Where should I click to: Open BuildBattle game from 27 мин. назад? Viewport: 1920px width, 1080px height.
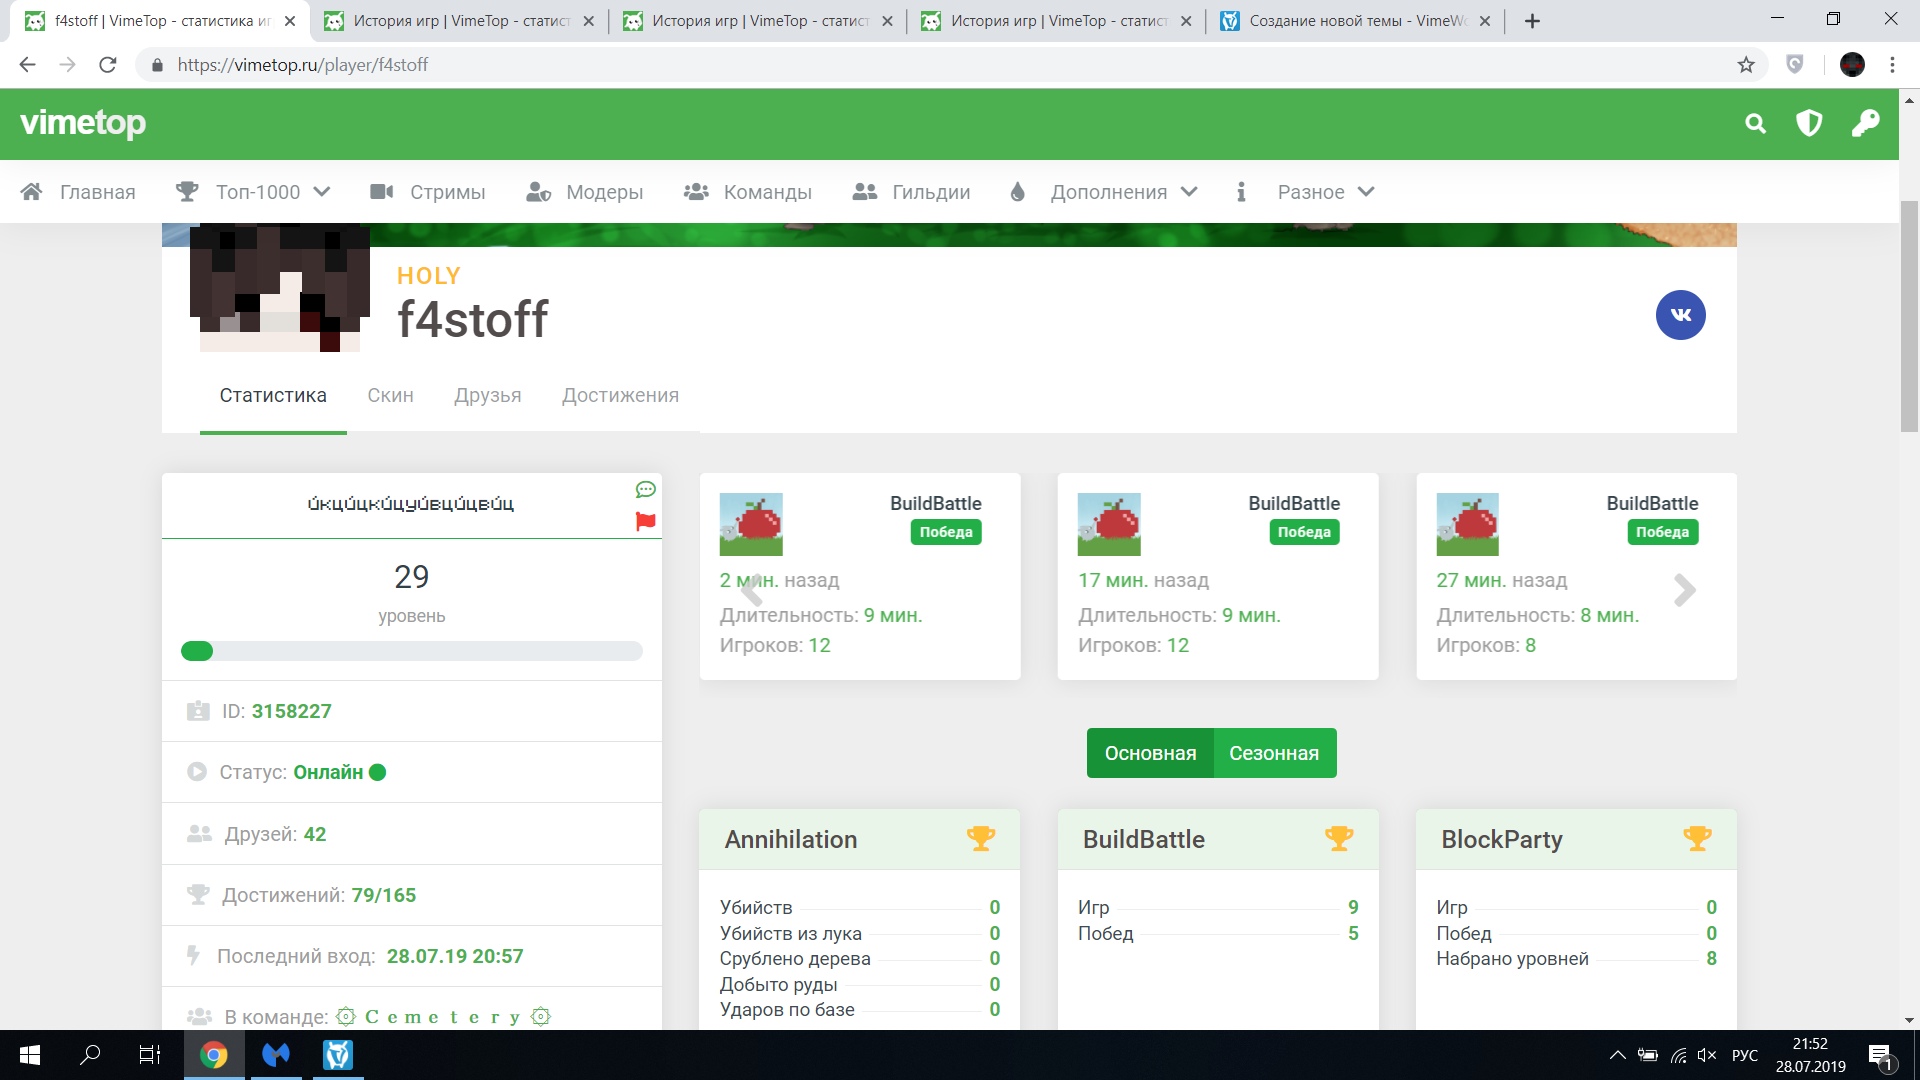point(1576,577)
